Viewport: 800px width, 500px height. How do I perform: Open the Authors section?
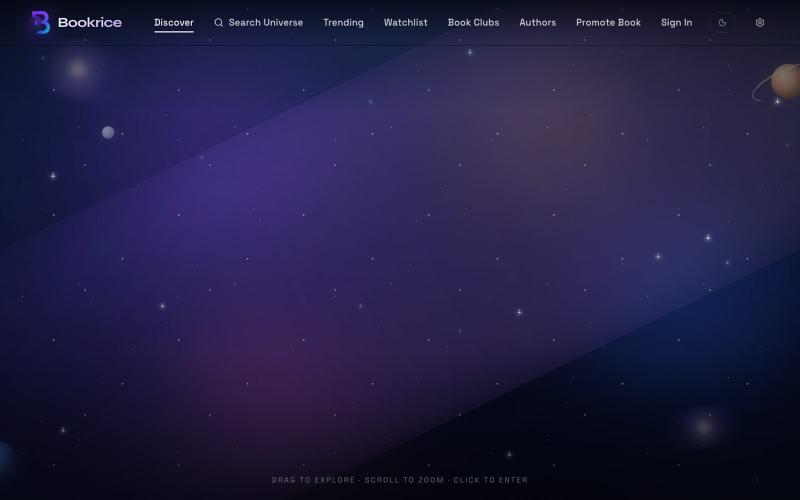pyautogui.click(x=538, y=22)
